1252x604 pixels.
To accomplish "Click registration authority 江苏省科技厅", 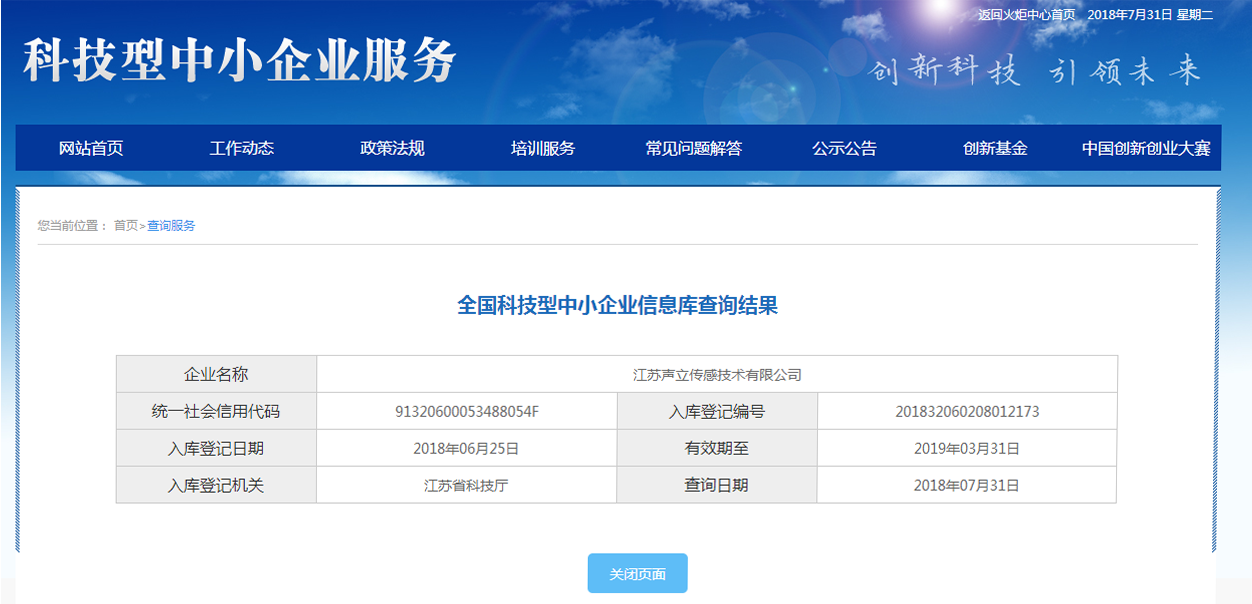I will 466,486.
